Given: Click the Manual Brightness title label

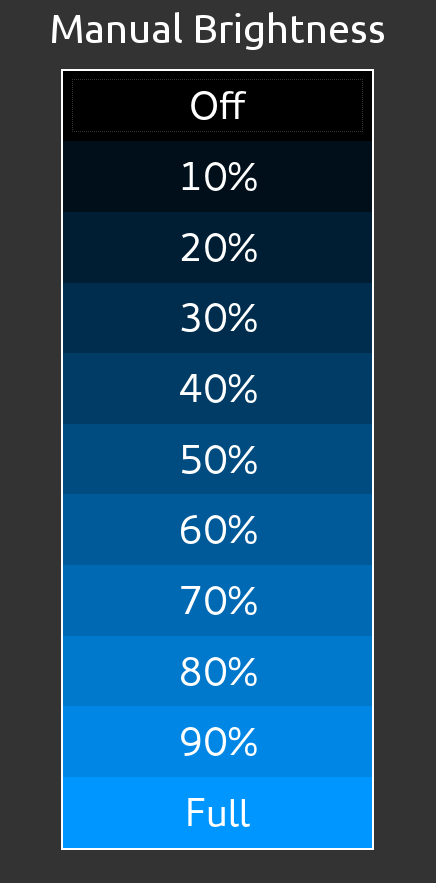Looking at the screenshot, I should 217,29.
